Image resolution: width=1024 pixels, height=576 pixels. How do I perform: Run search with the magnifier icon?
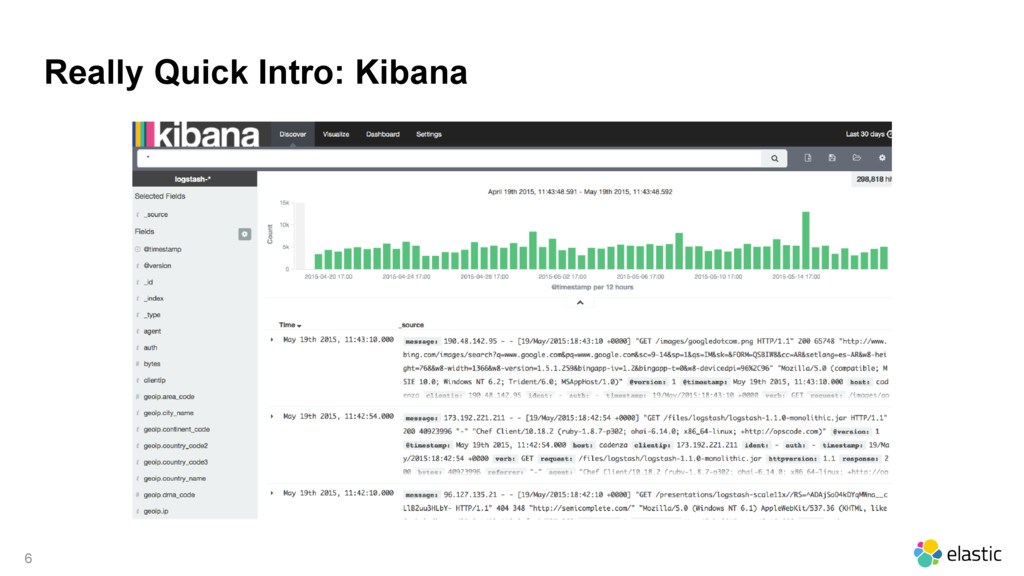click(x=775, y=158)
